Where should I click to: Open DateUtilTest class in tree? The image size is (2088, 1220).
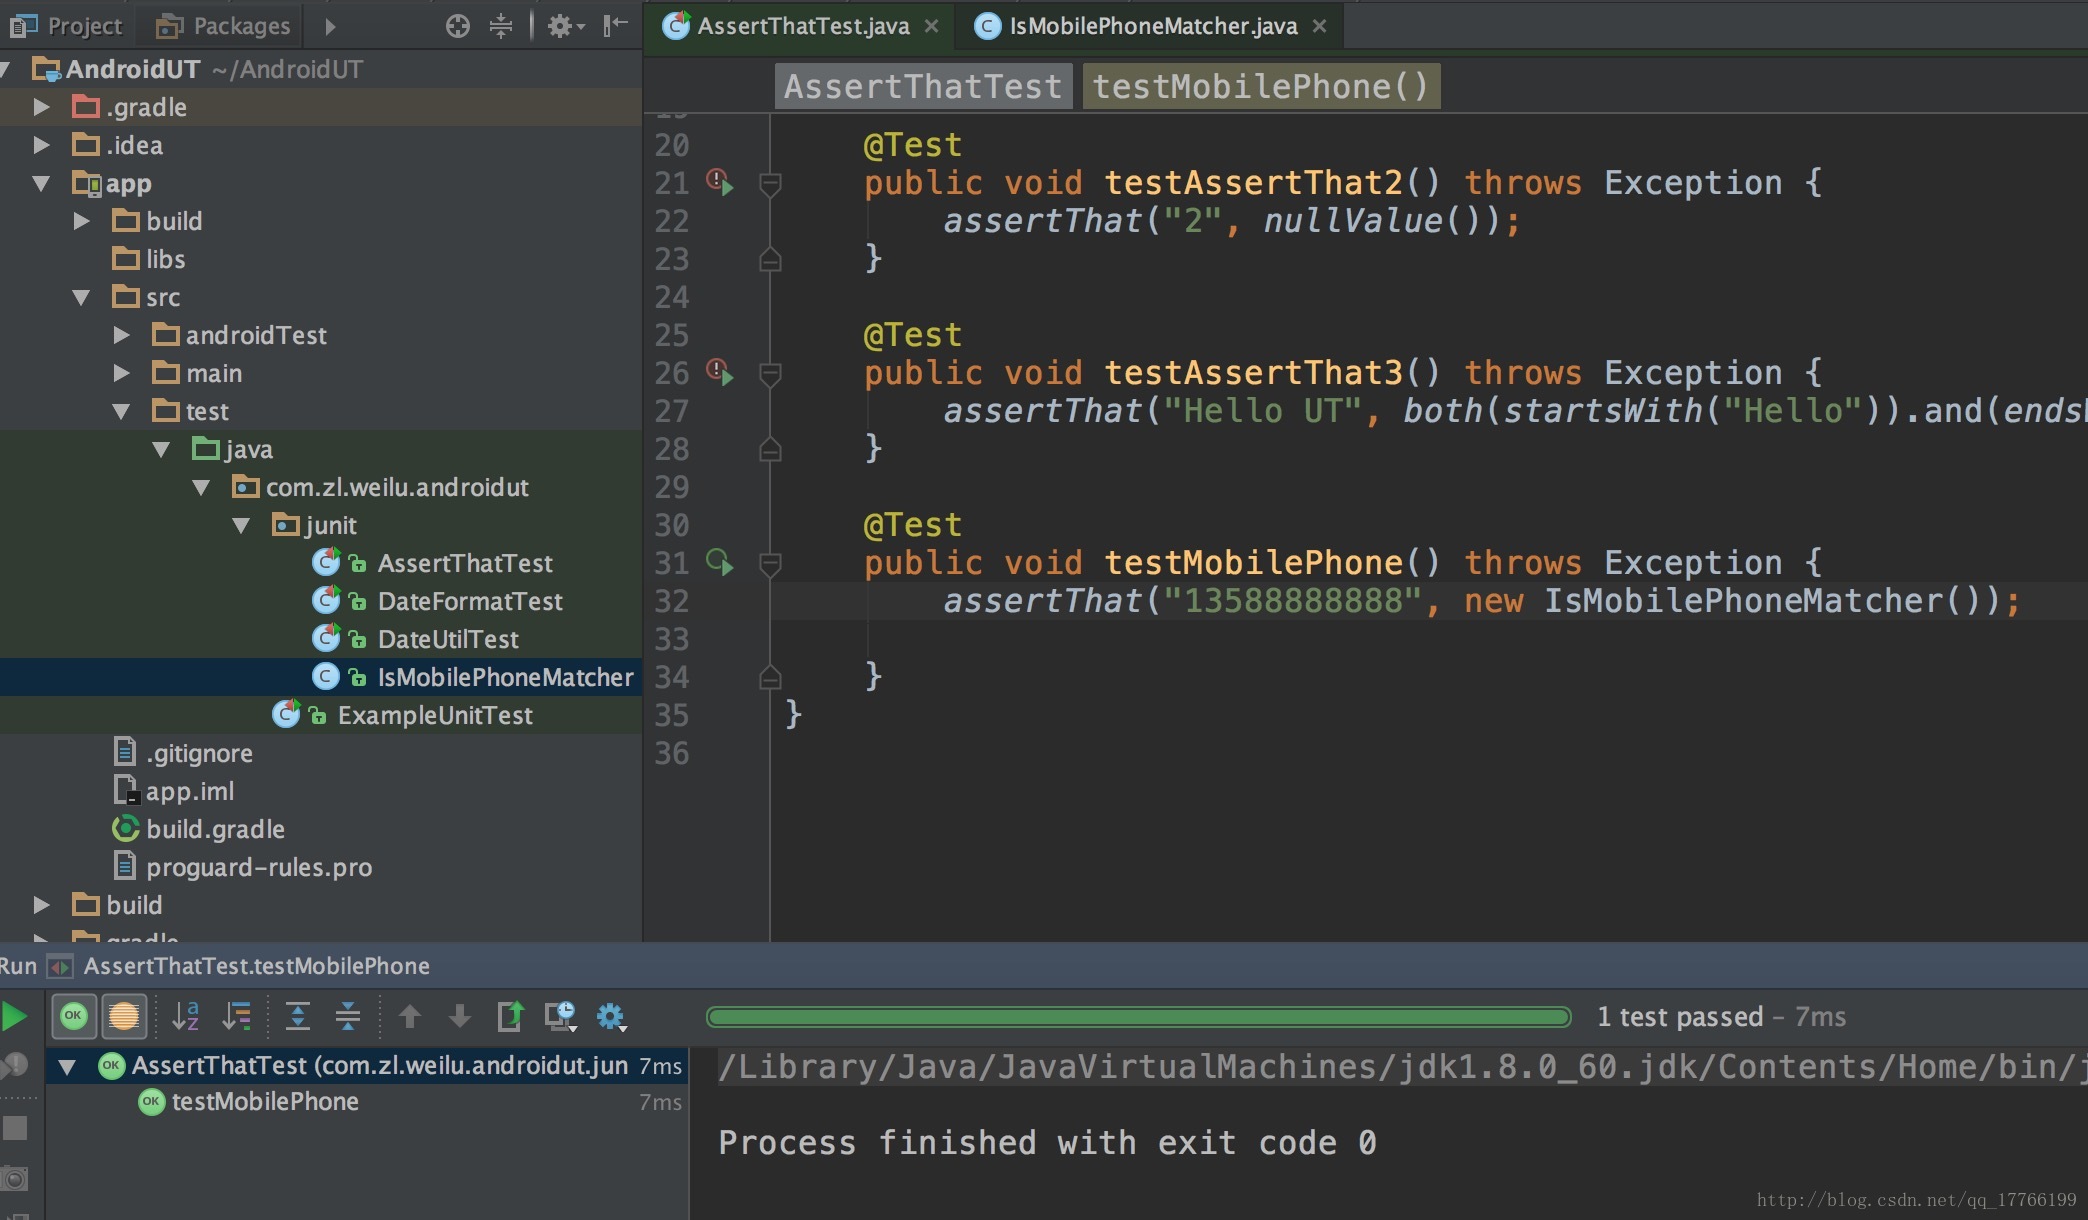(447, 639)
